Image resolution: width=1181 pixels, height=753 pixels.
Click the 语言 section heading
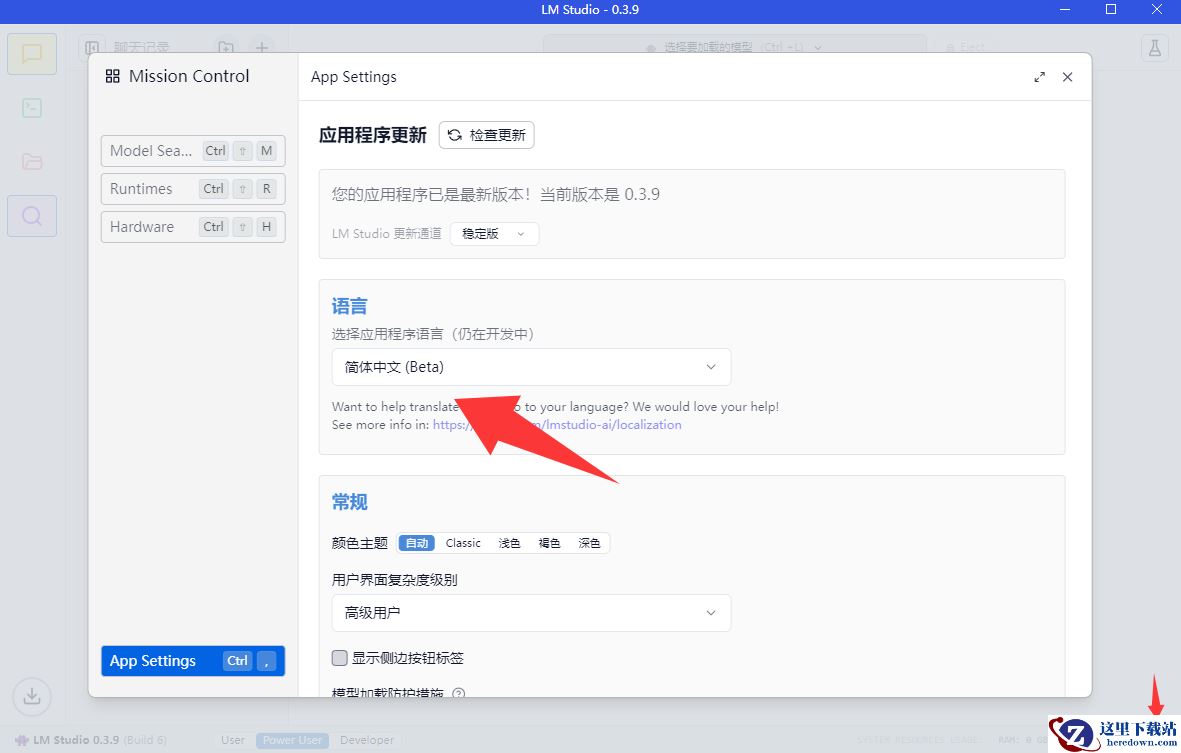pyautogui.click(x=349, y=306)
